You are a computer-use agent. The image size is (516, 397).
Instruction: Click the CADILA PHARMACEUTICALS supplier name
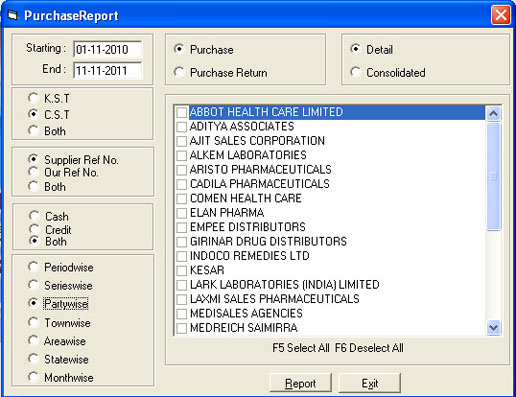pos(260,184)
